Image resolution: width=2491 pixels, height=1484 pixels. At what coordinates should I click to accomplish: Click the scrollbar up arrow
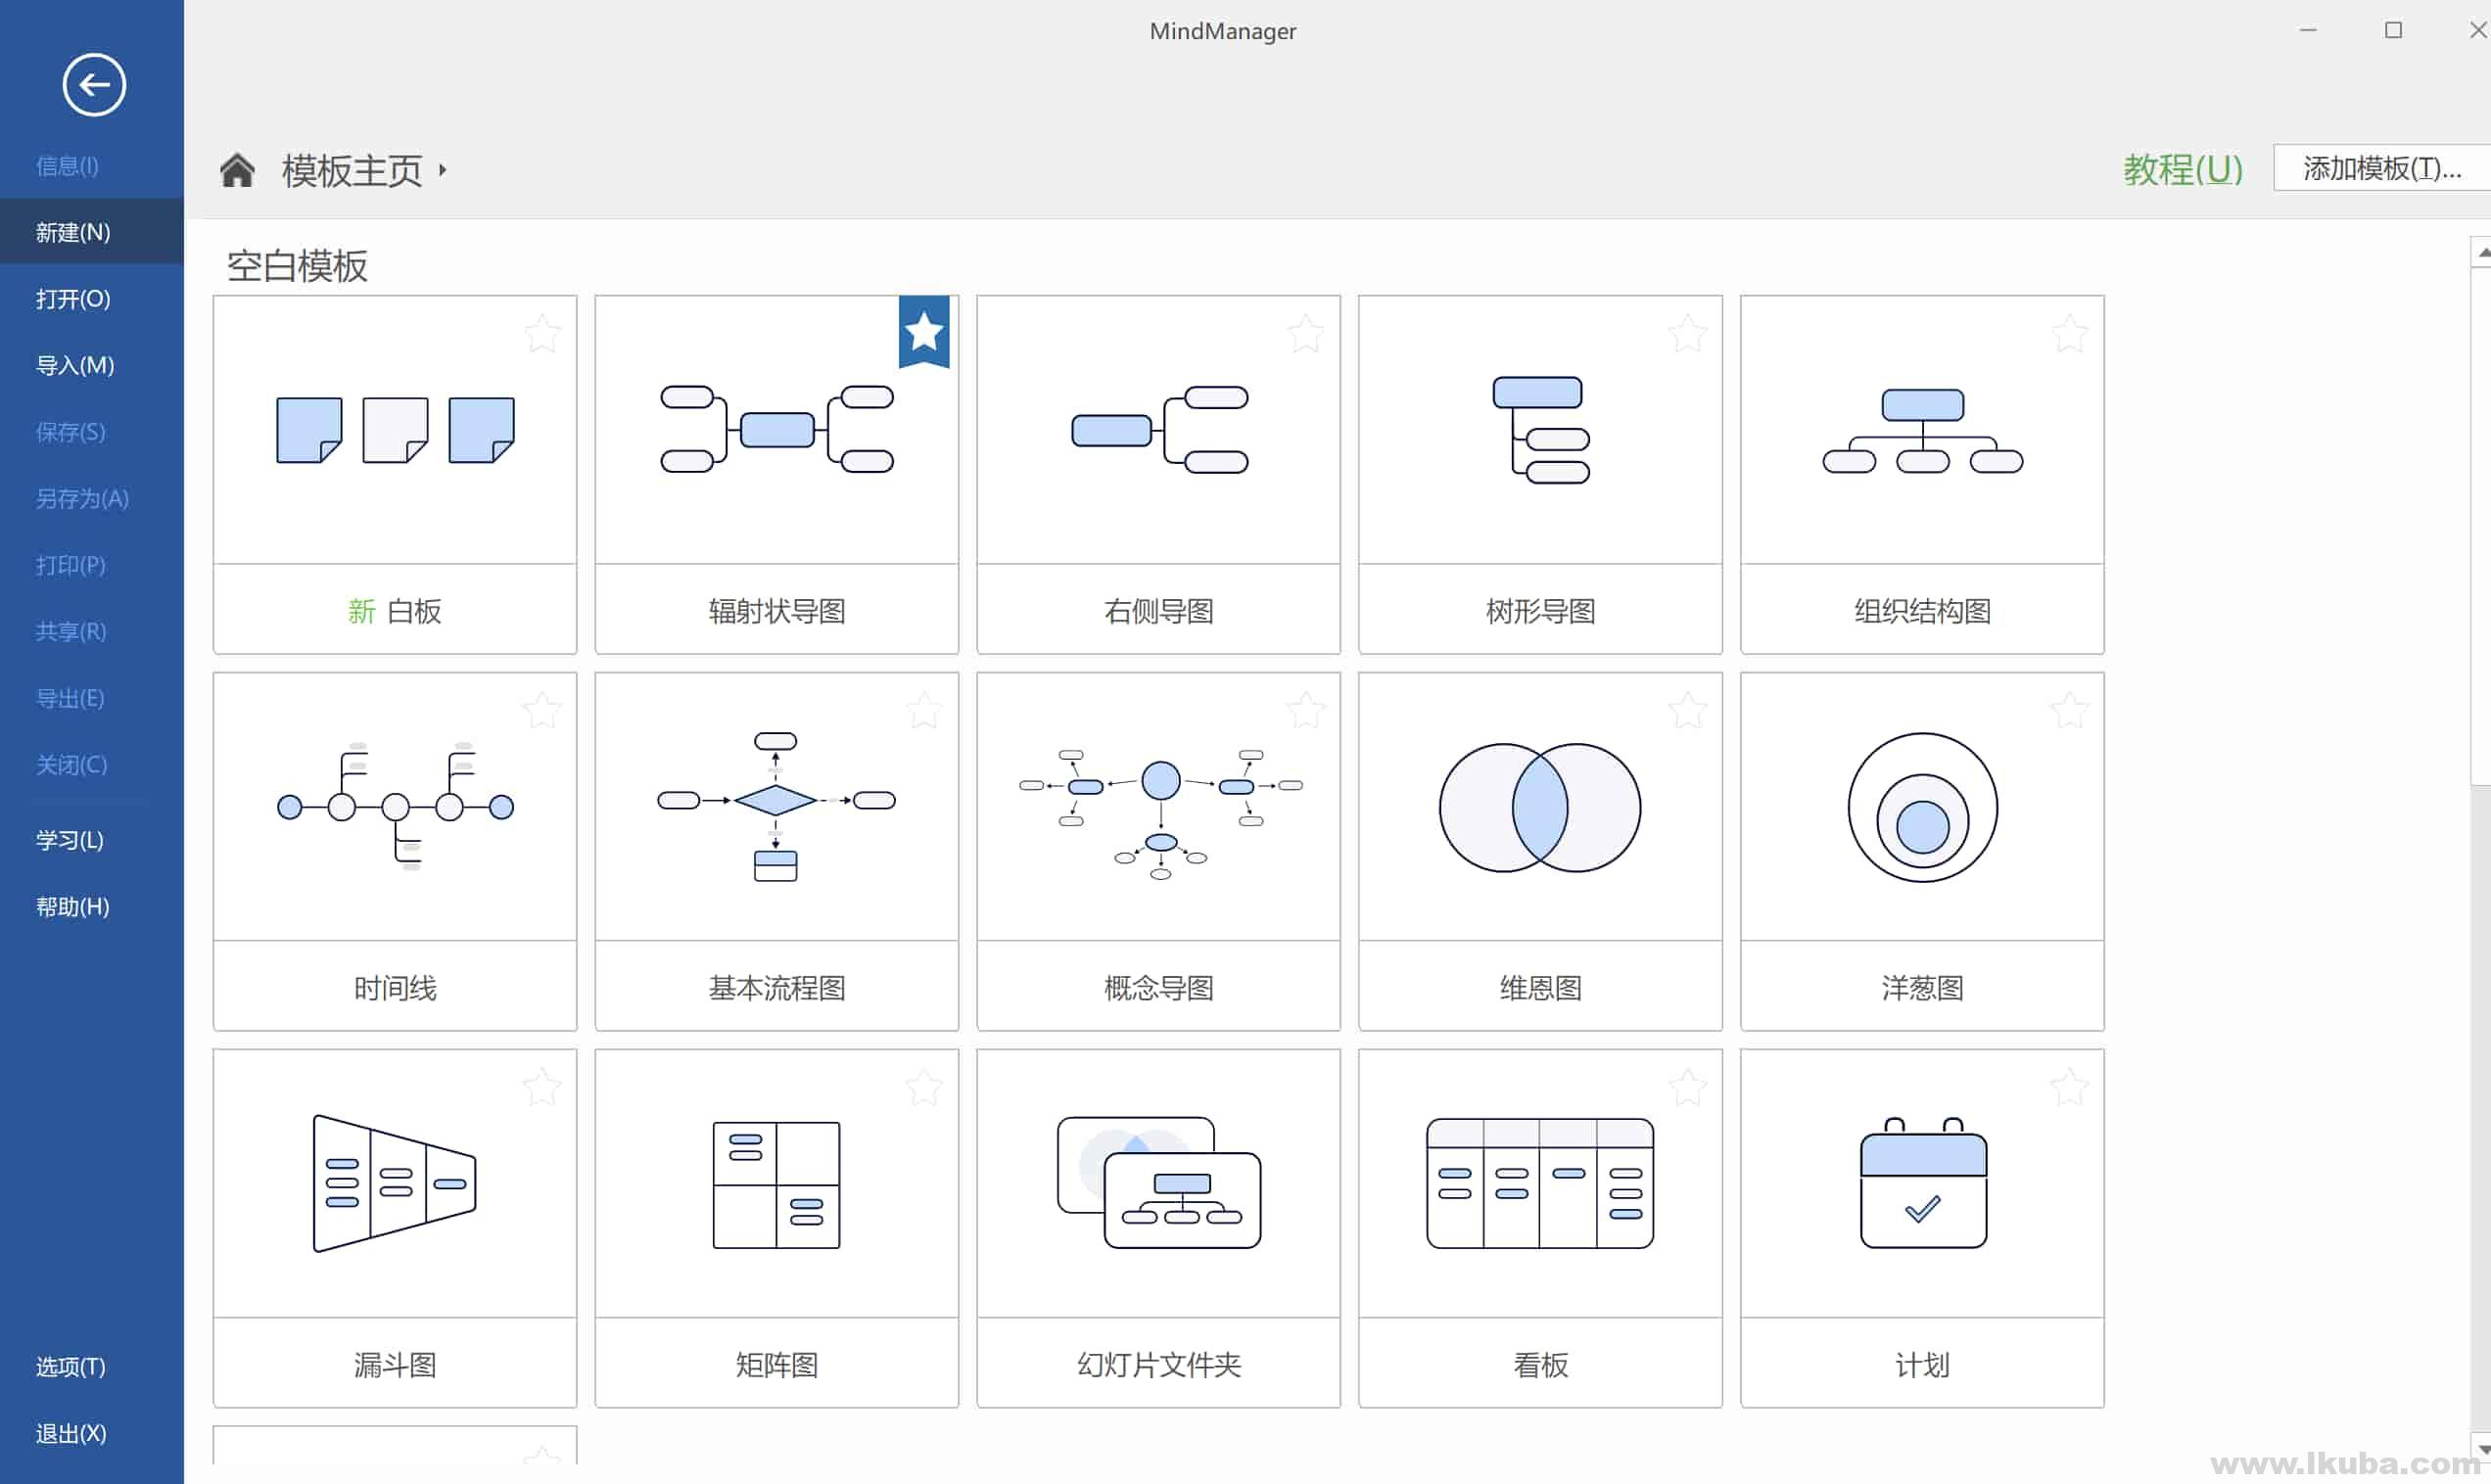click(2481, 252)
